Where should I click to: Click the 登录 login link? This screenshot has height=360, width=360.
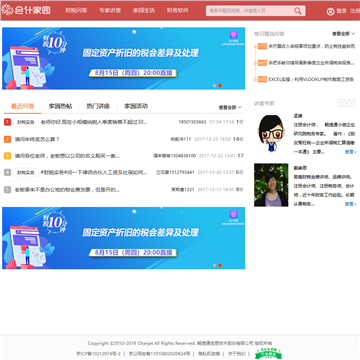[341, 11]
